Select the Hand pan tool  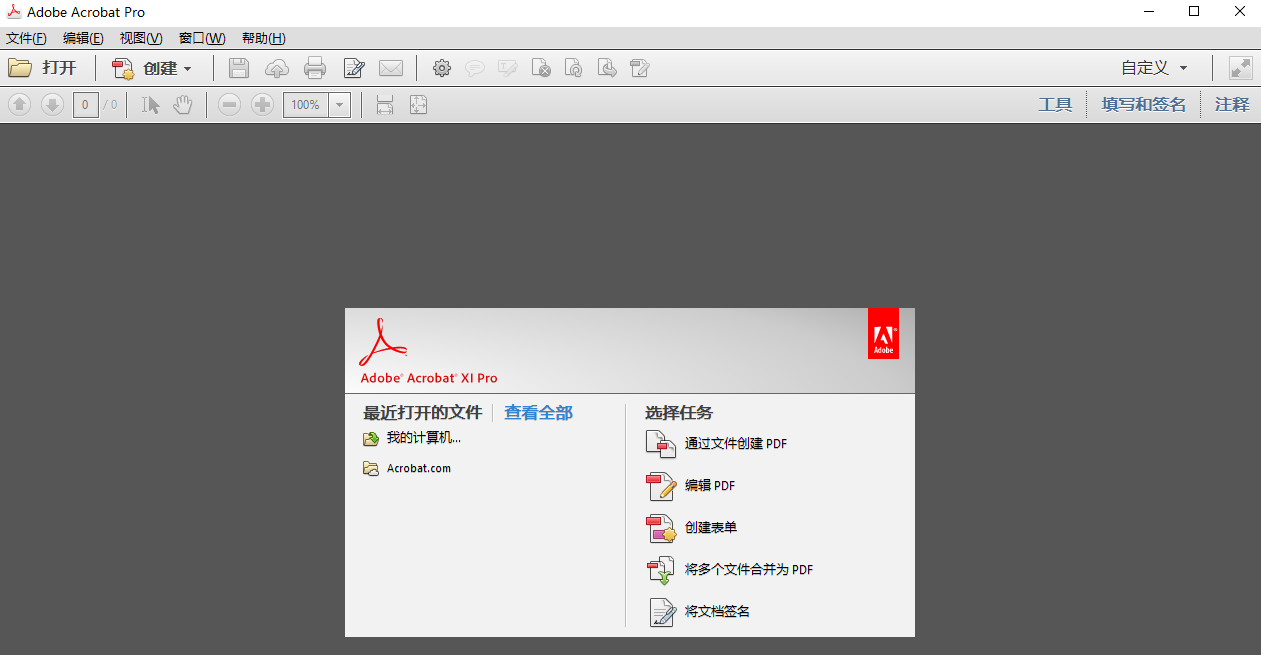[x=183, y=104]
